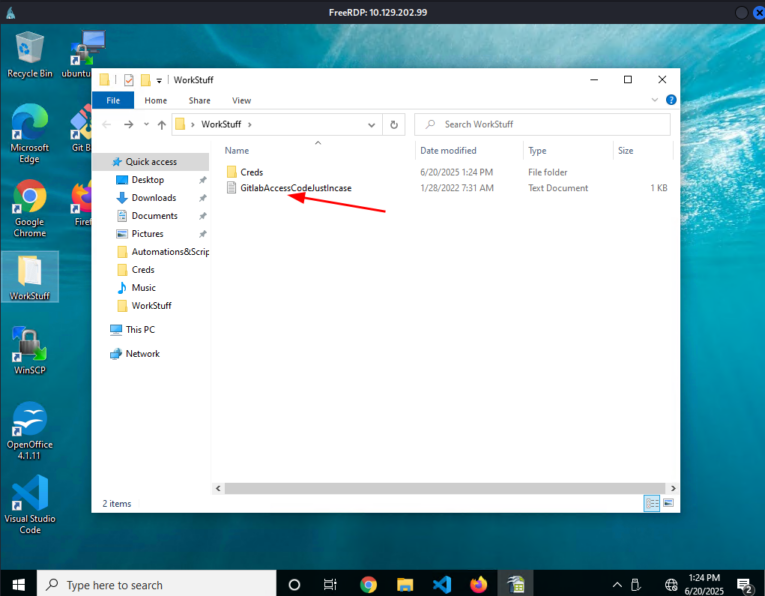This screenshot has width=765, height=596.
Task: Expand the ribbon with the chevron
Action: coord(656,100)
